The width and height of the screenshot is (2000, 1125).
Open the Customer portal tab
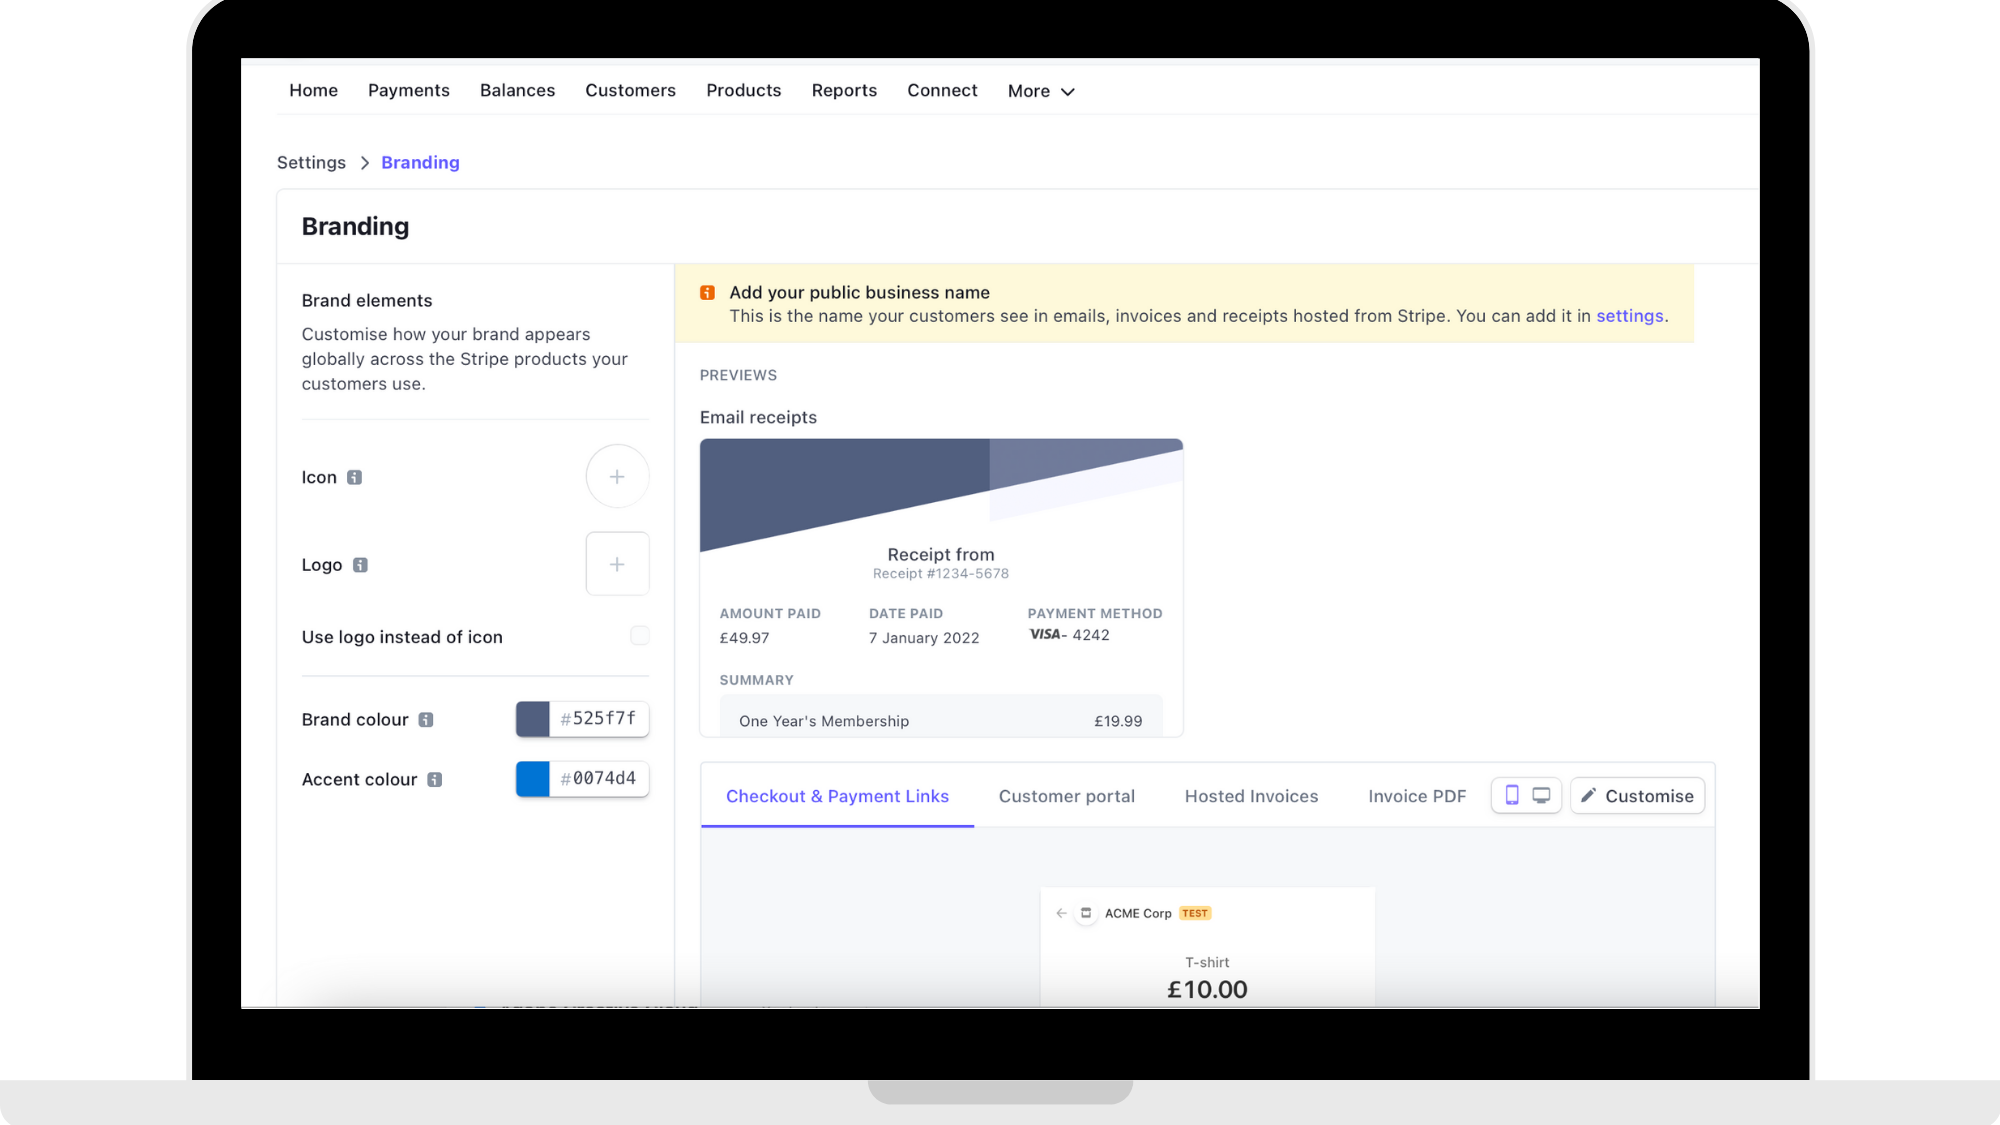tap(1066, 796)
